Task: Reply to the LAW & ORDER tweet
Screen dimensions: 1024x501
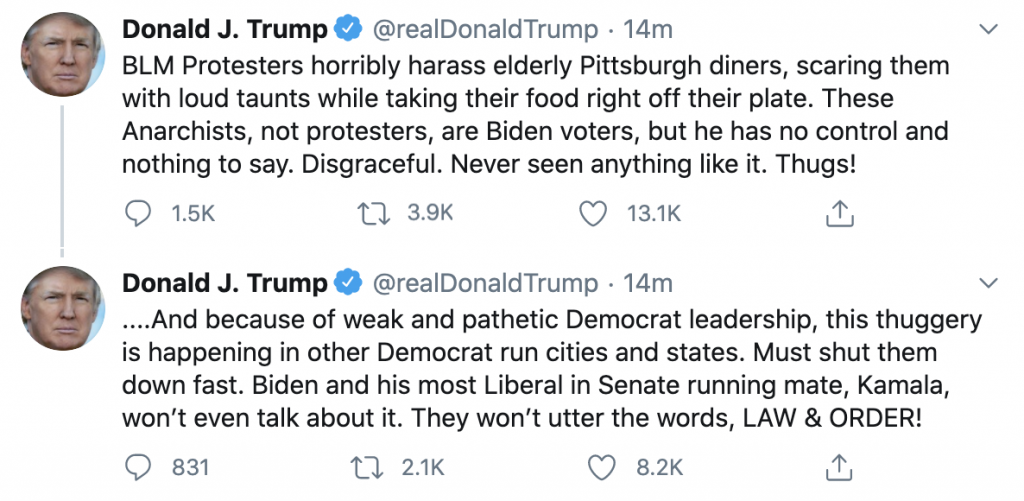Action: [x=140, y=465]
